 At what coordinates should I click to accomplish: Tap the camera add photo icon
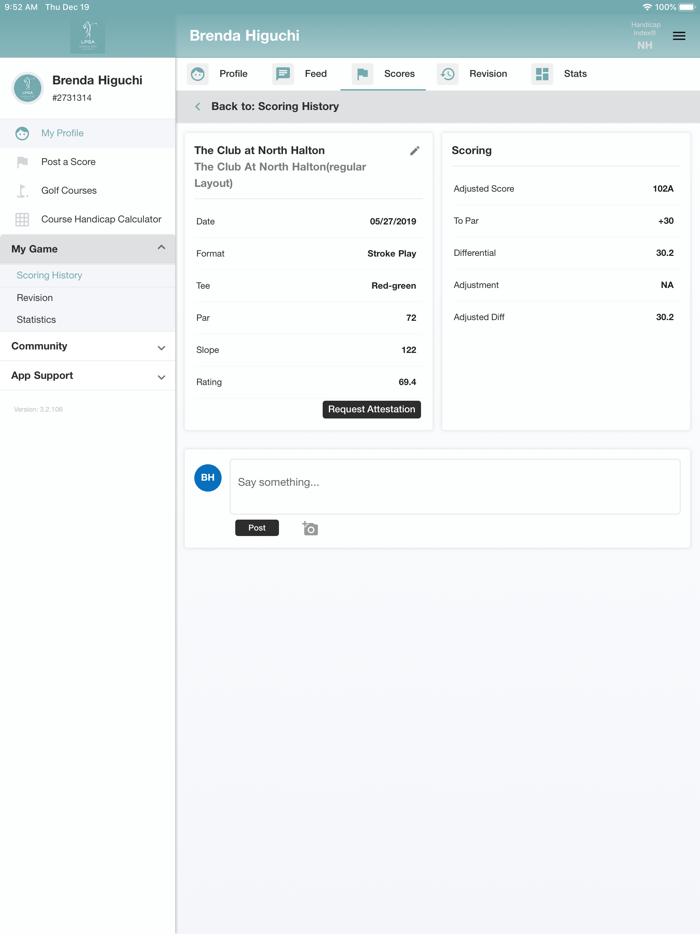coord(310,528)
